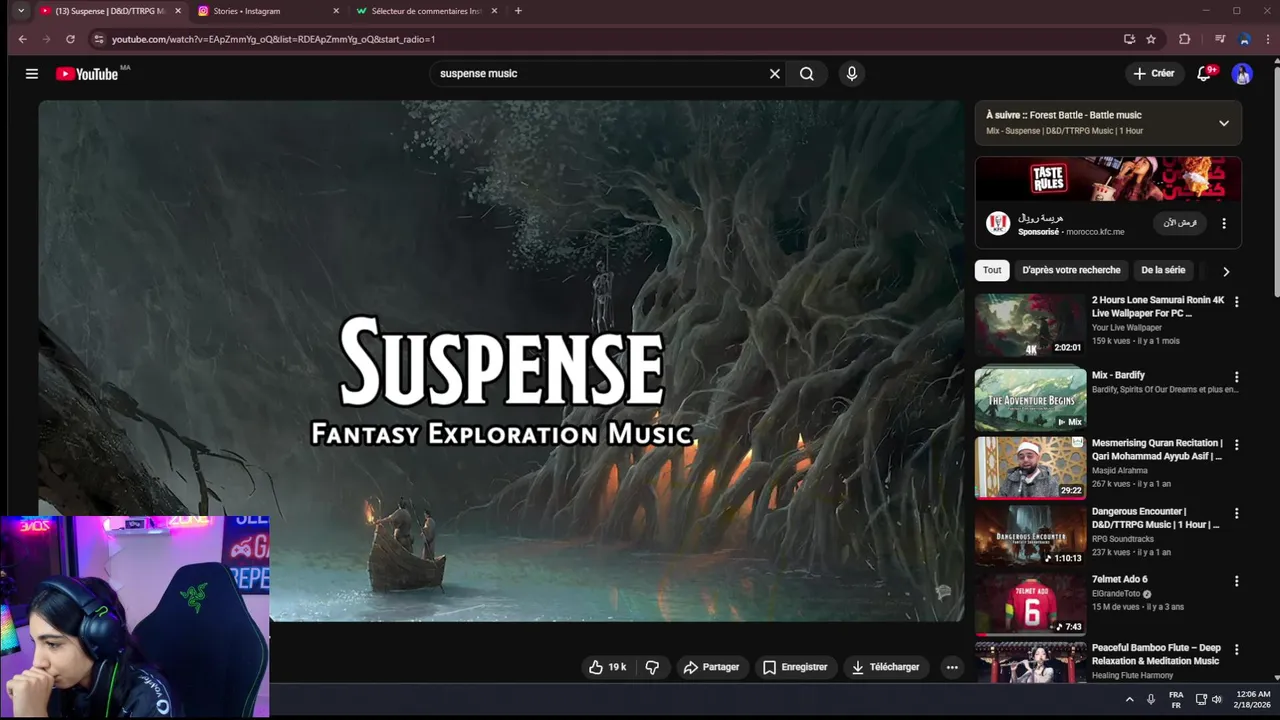Close the Sélecteur de commentaires tab
This screenshot has width=1280, height=720.
(x=494, y=11)
